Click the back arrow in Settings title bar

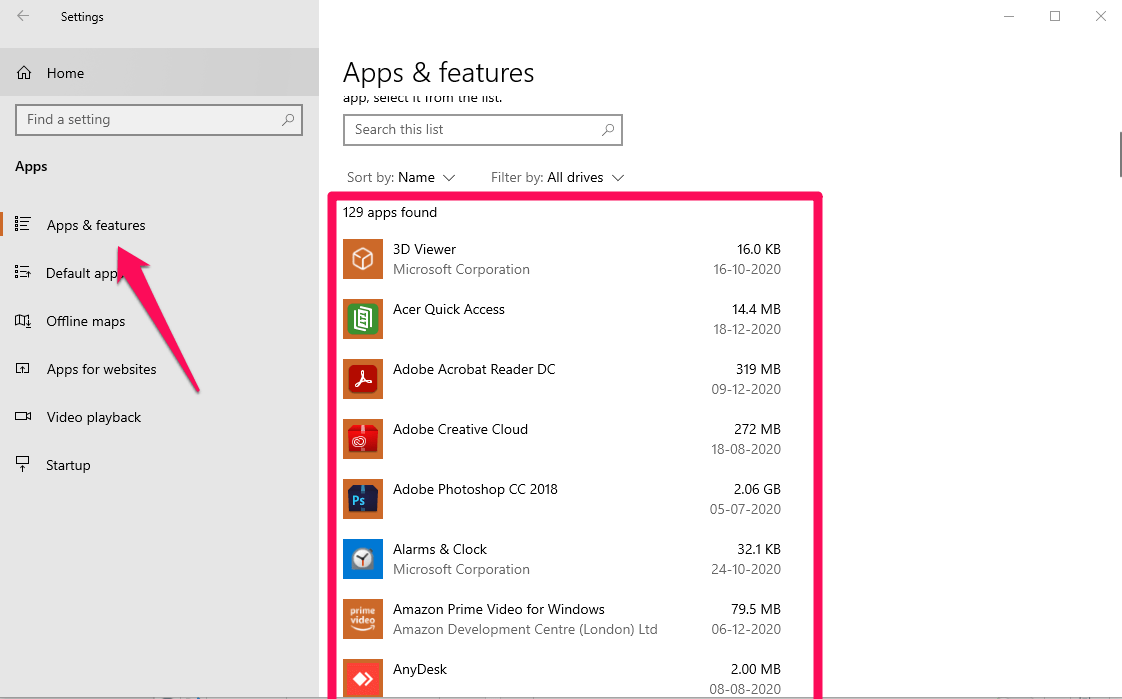(23, 16)
